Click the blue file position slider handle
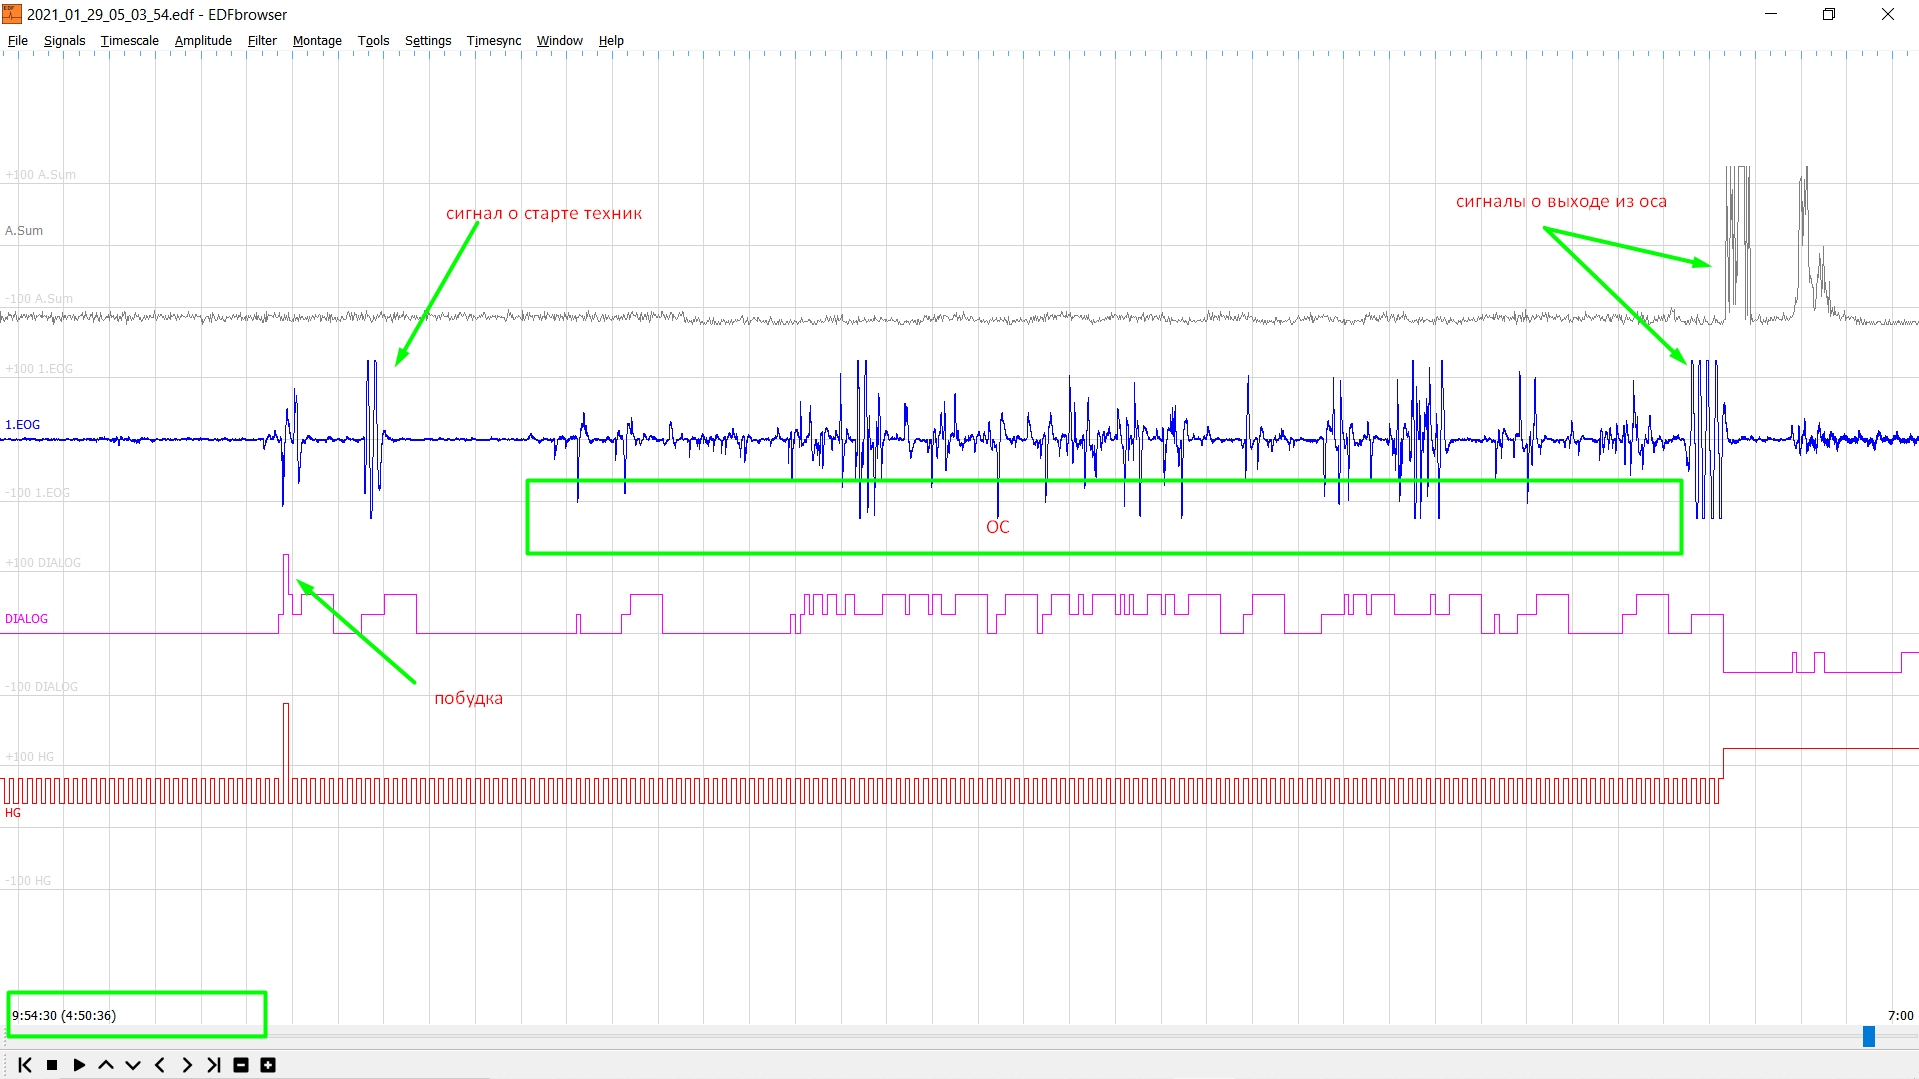 pos(1868,1037)
